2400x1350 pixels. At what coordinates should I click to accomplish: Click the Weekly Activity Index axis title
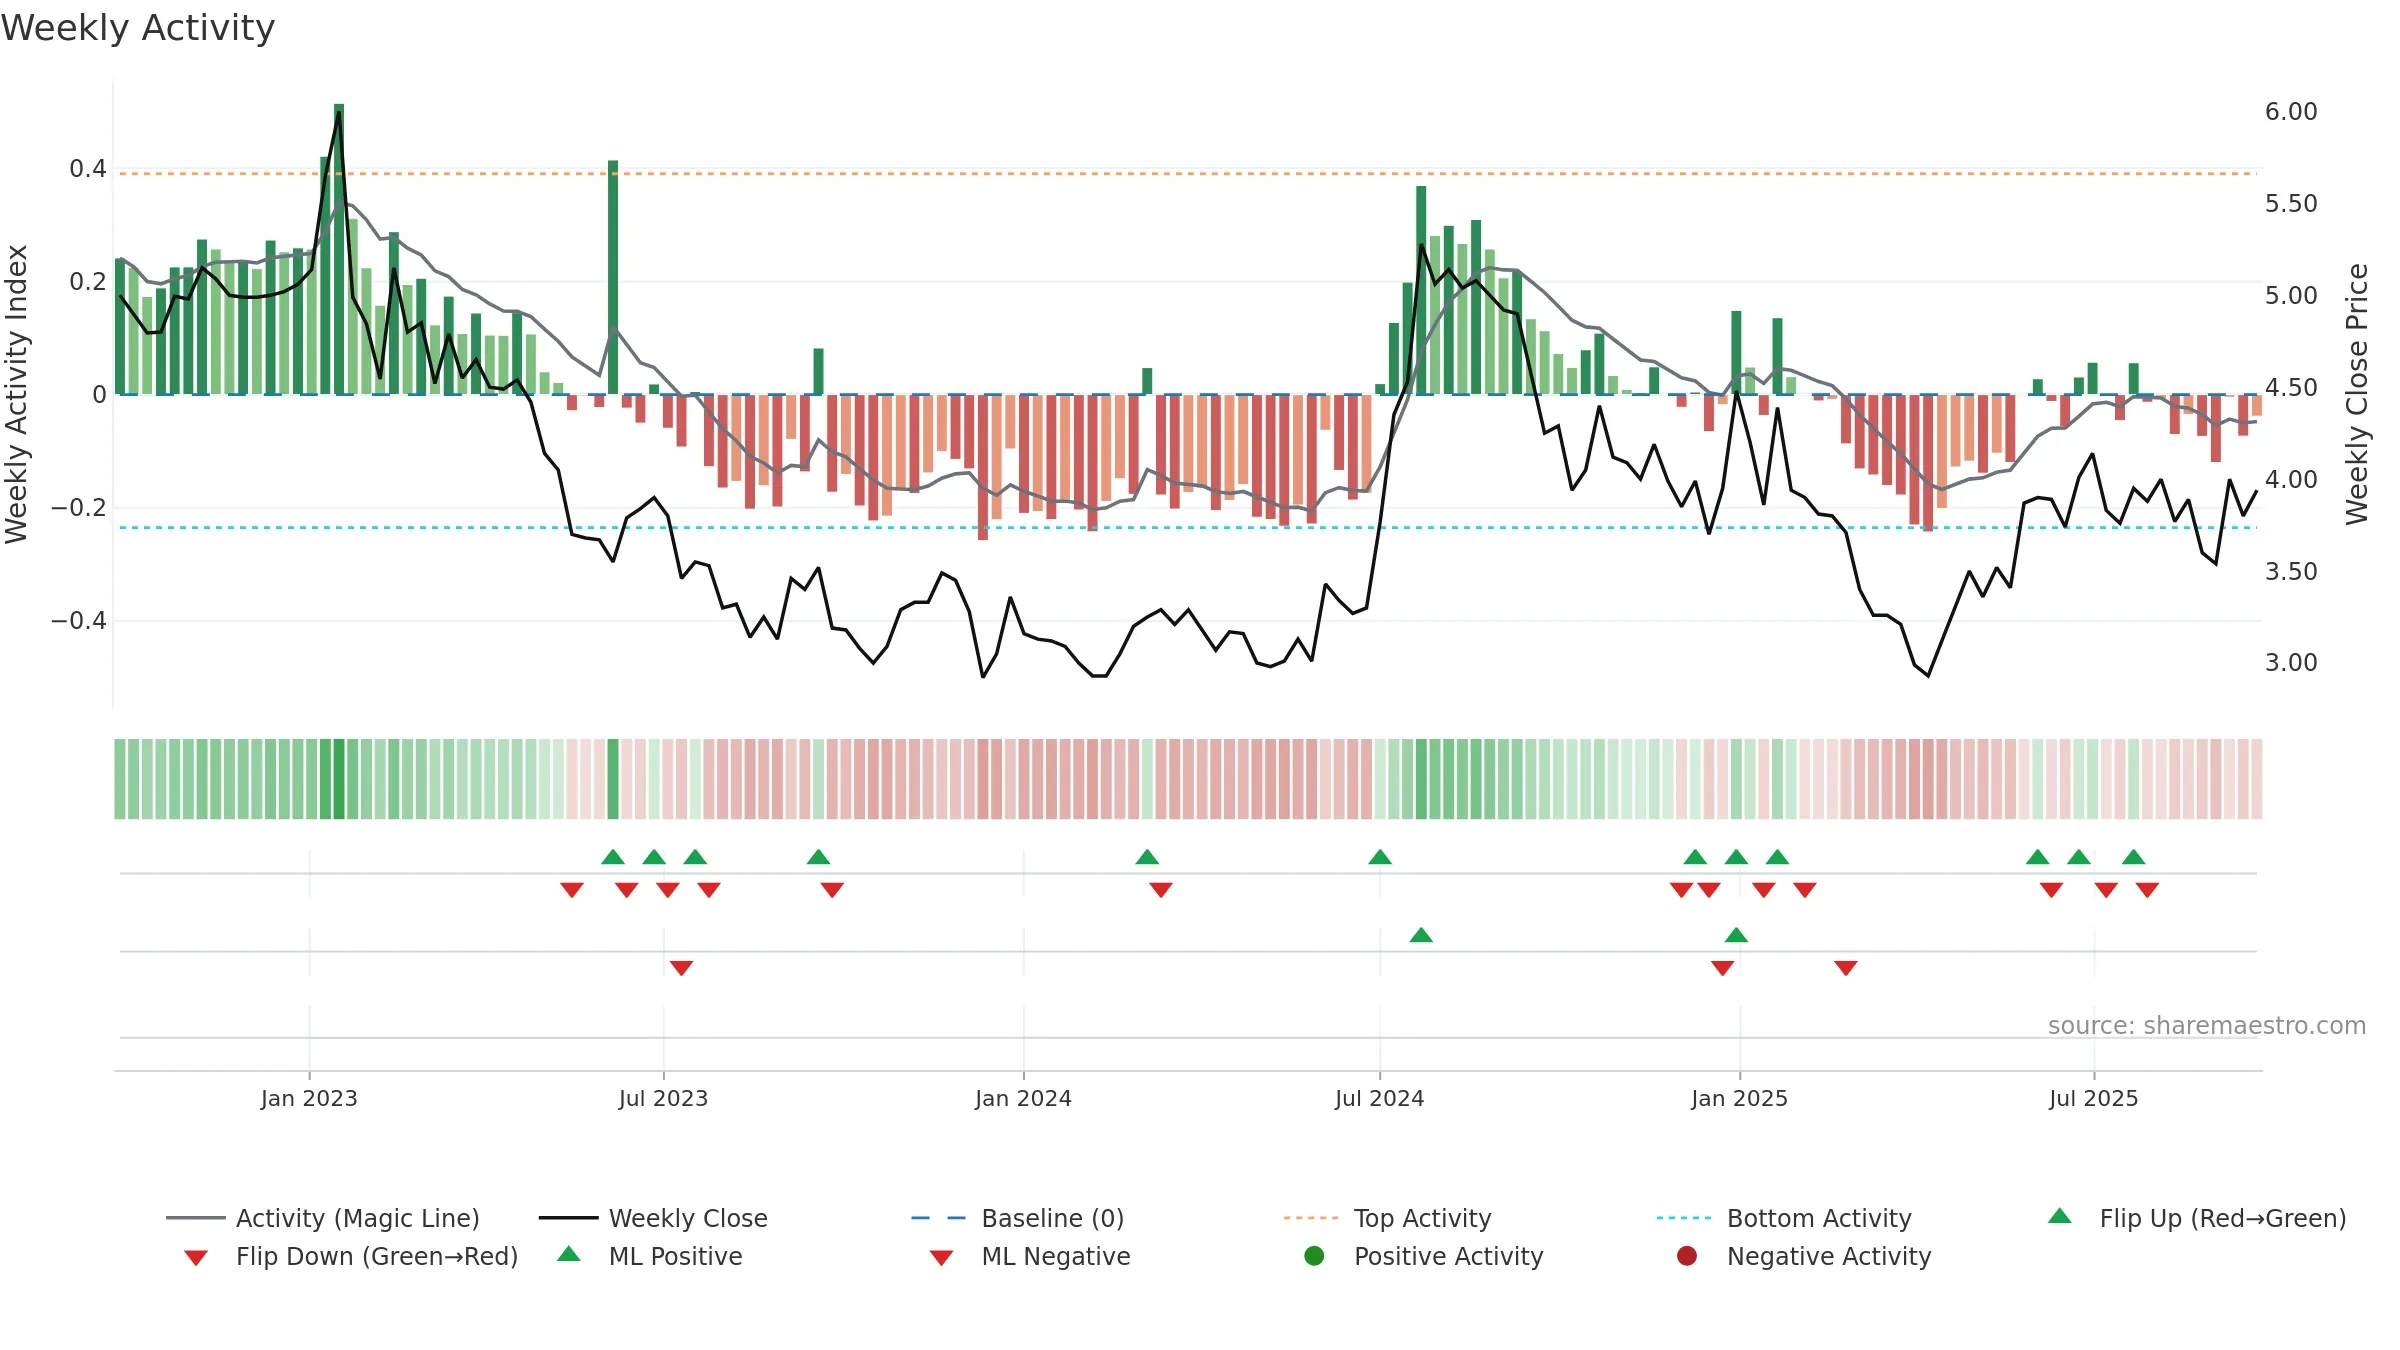point(17,394)
